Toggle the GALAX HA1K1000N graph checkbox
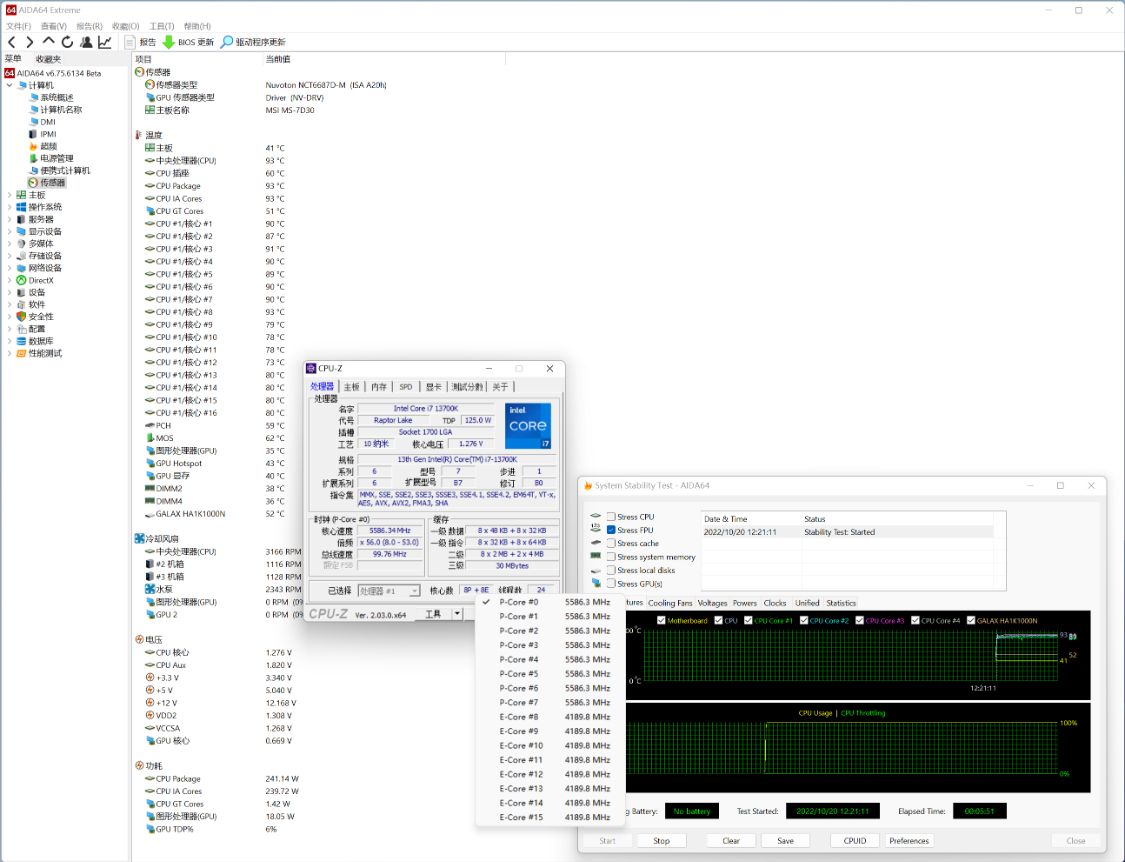1125x862 pixels. tap(969, 621)
